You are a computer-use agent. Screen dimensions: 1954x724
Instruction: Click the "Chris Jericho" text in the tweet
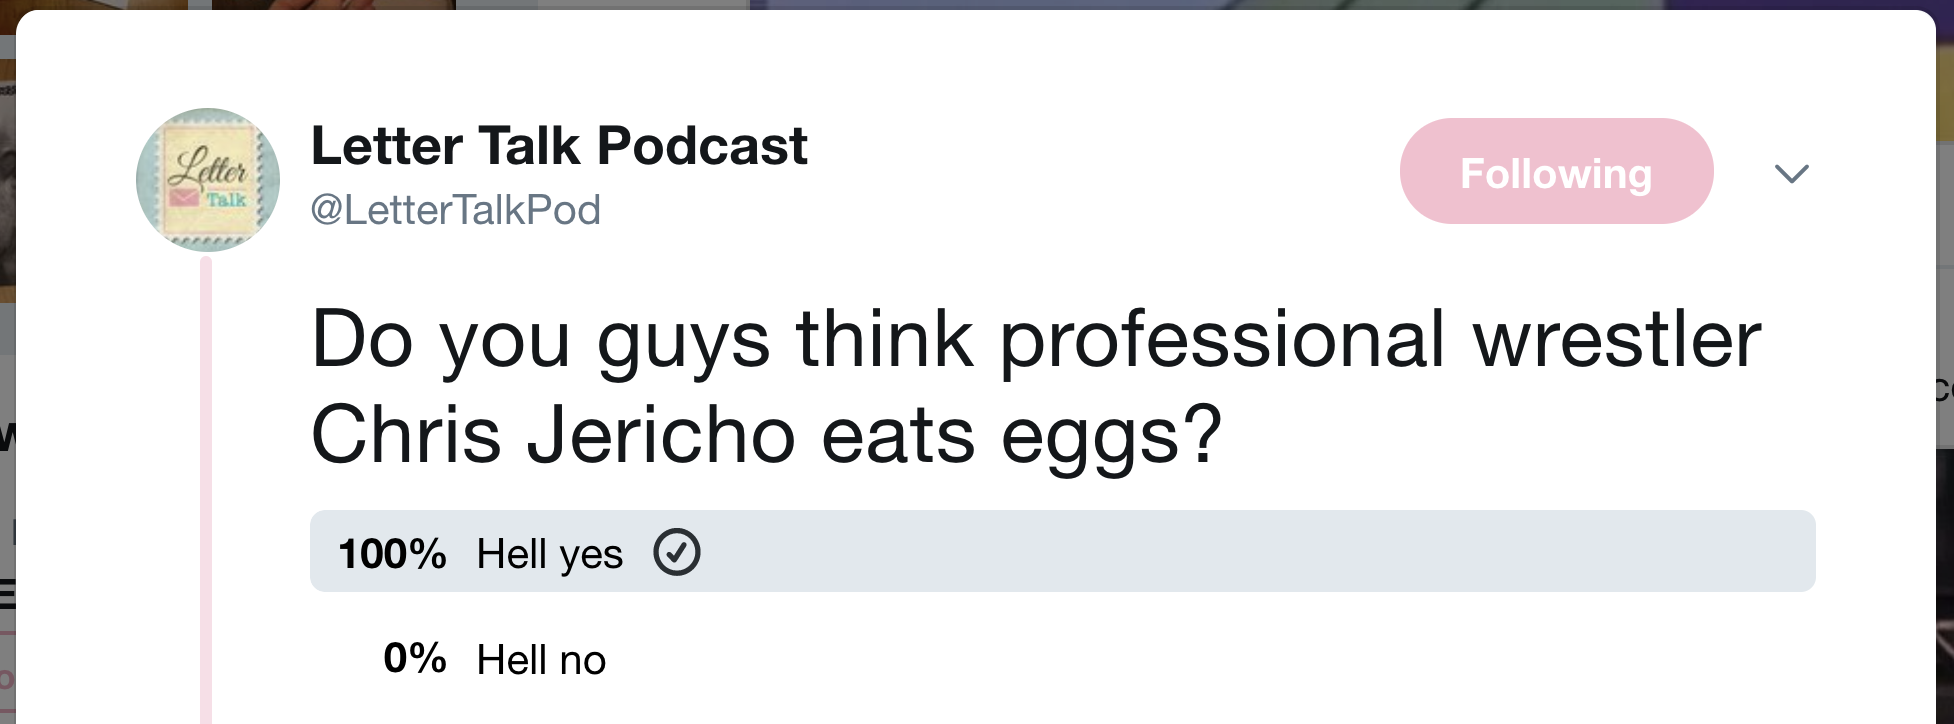point(553,436)
